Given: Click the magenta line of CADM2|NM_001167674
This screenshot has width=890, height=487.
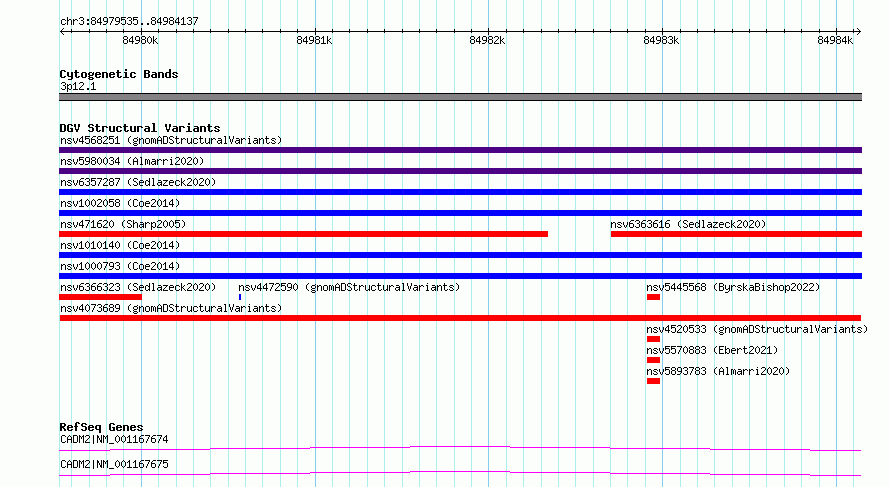Looking at the screenshot, I should (460, 448).
